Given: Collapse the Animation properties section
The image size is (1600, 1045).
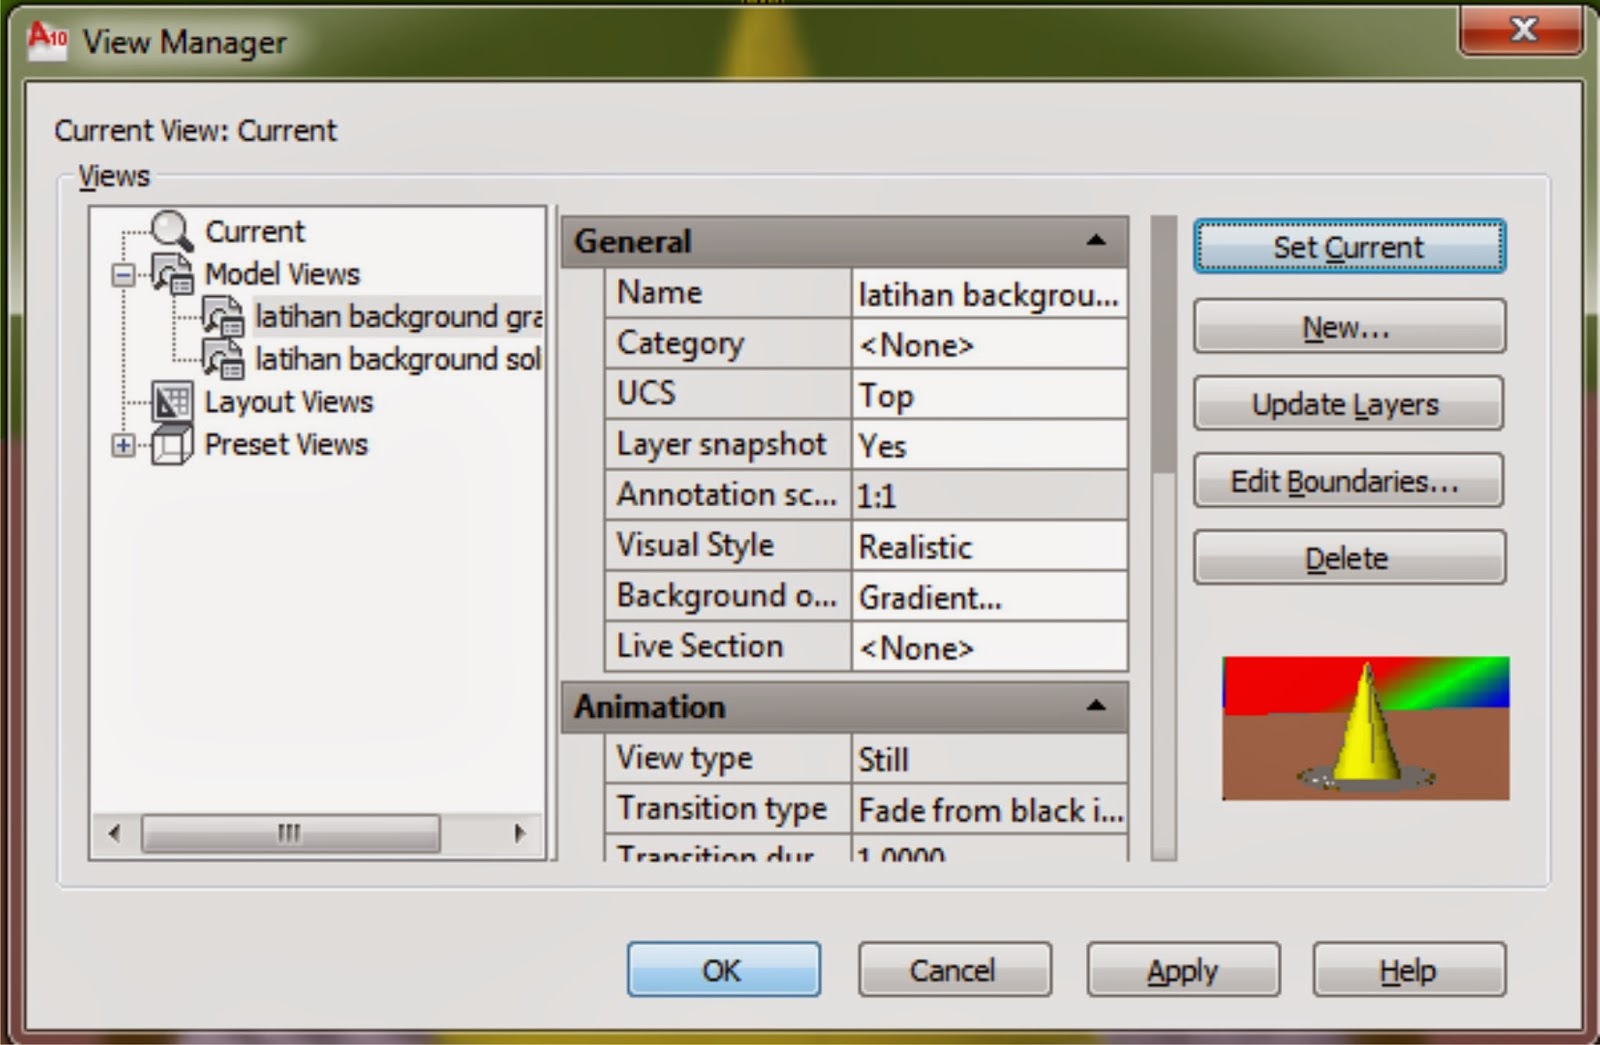Looking at the screenshot, I should click(1097, 706).
